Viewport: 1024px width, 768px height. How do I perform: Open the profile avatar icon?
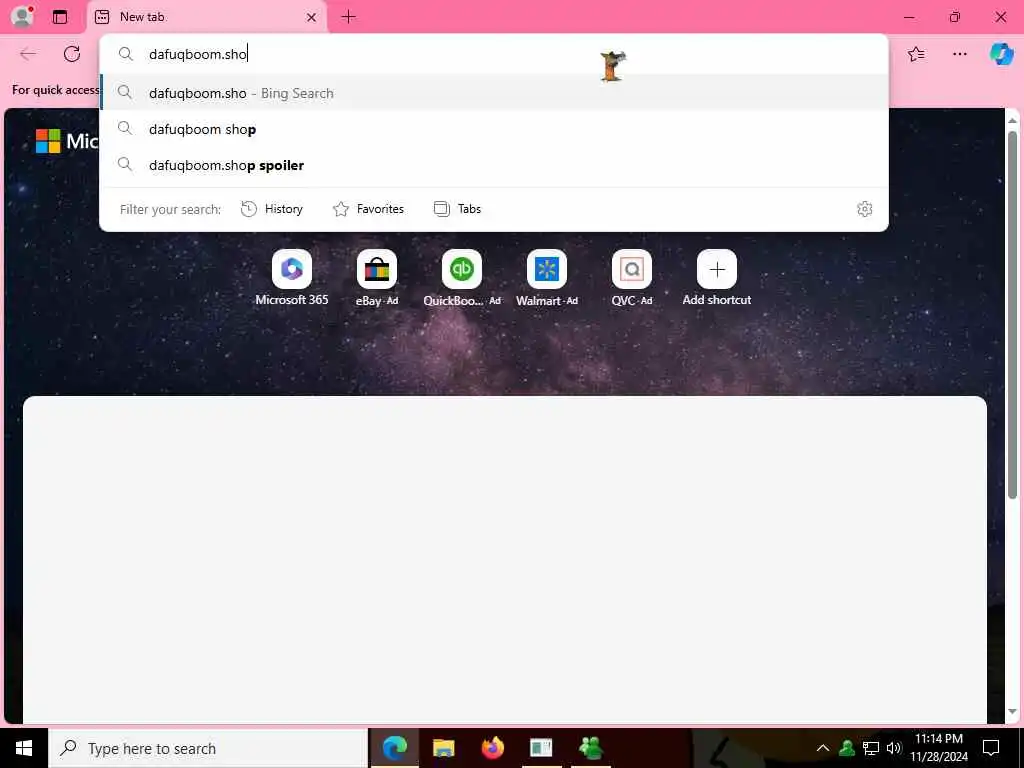pyautogui.click(x=22, y=16)
